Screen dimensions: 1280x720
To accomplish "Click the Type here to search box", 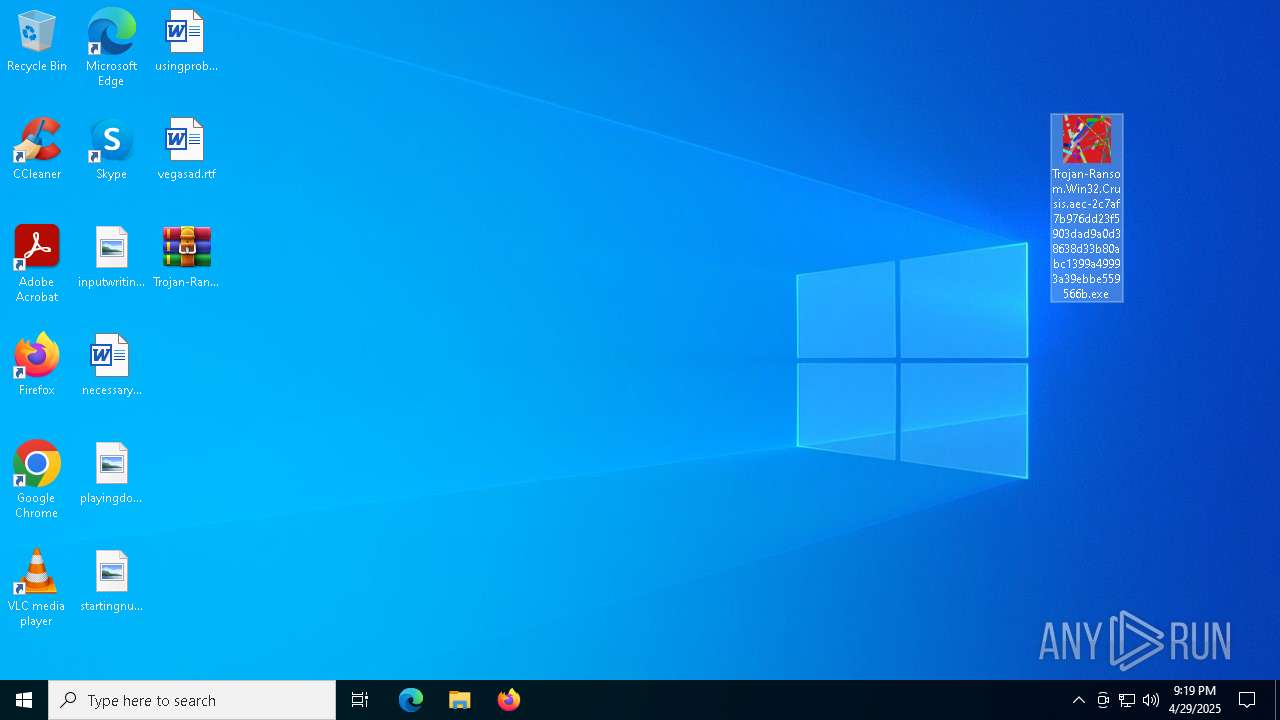I will (x=192, y=700).
